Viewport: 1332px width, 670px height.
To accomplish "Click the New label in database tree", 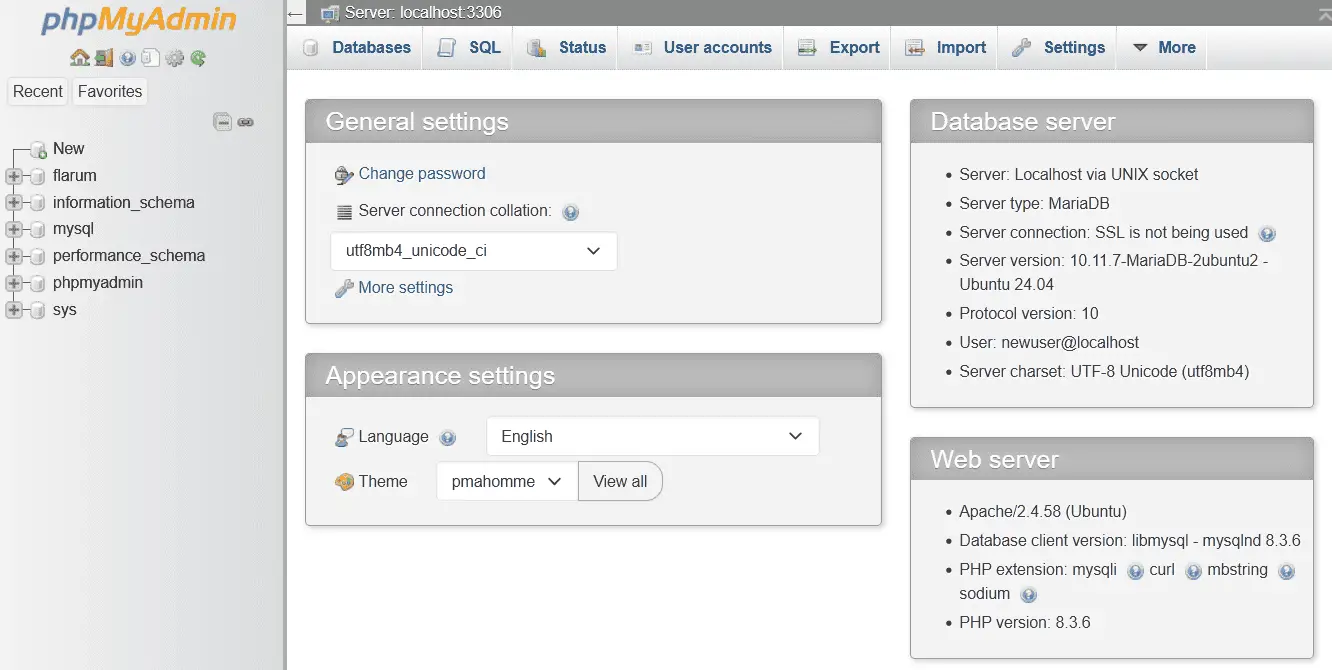I will click(x=68, y=148).
